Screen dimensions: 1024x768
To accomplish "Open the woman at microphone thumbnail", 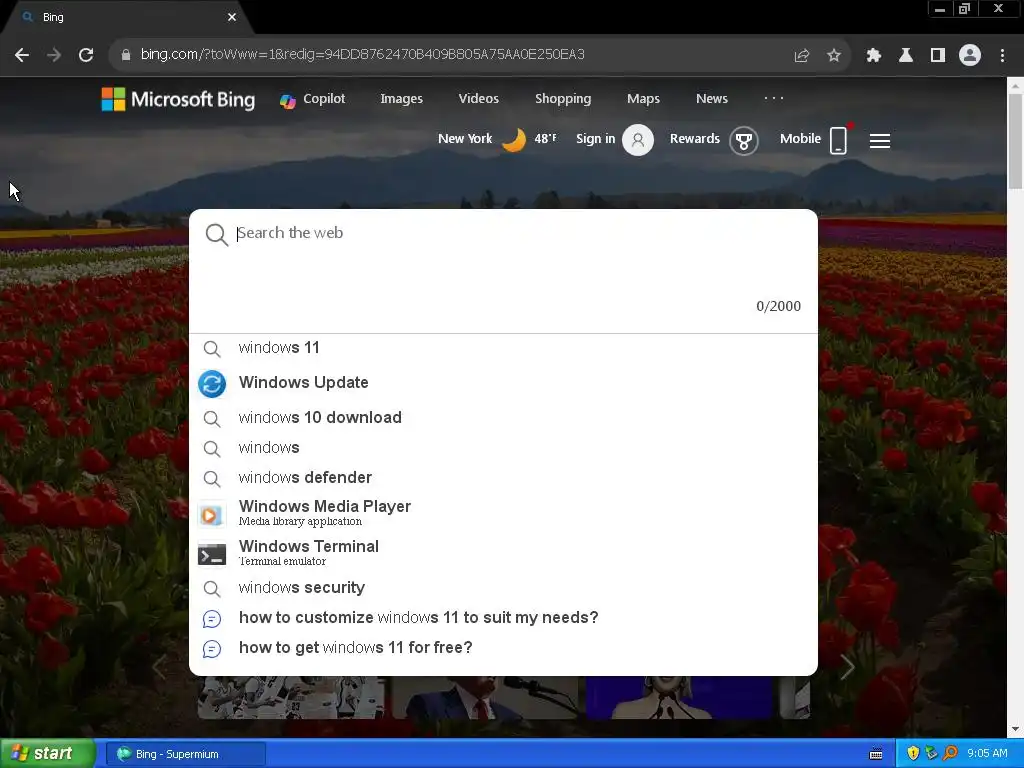I will [679, 697].
